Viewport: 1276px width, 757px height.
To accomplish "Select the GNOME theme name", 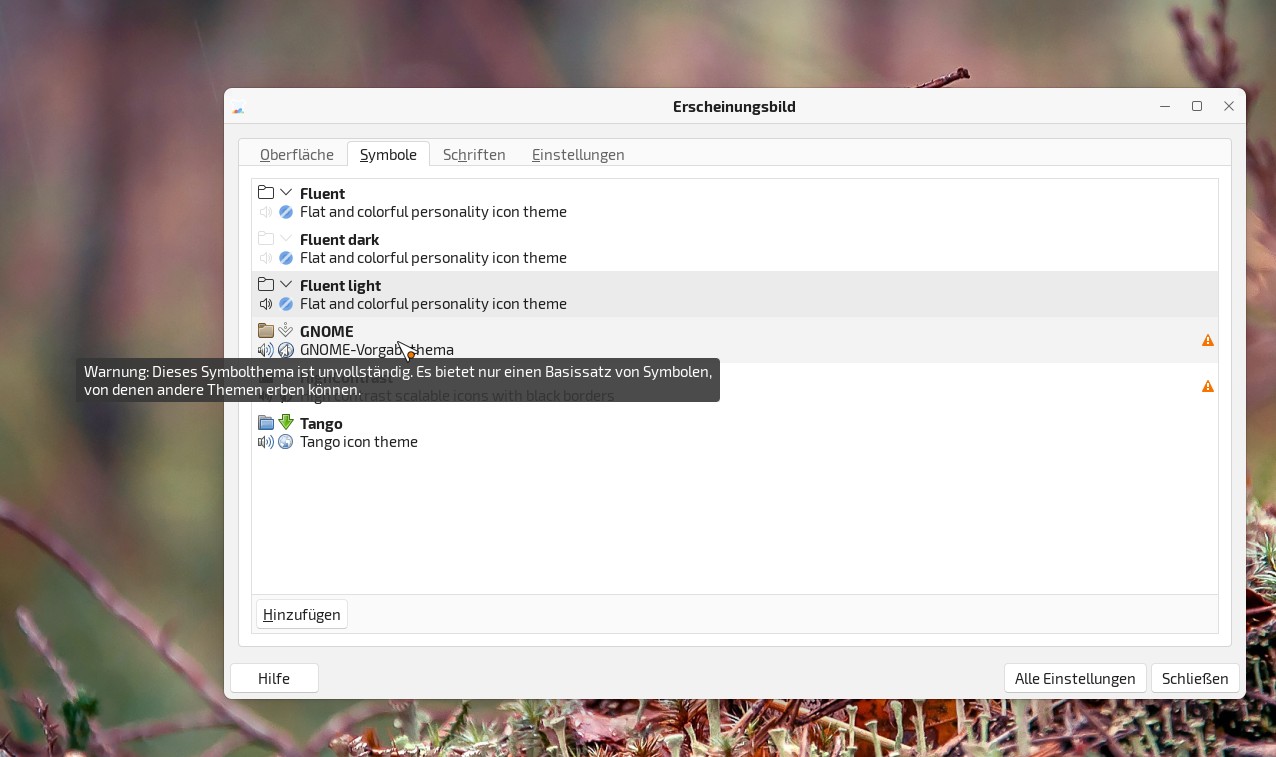I will (x=327, y=331).
